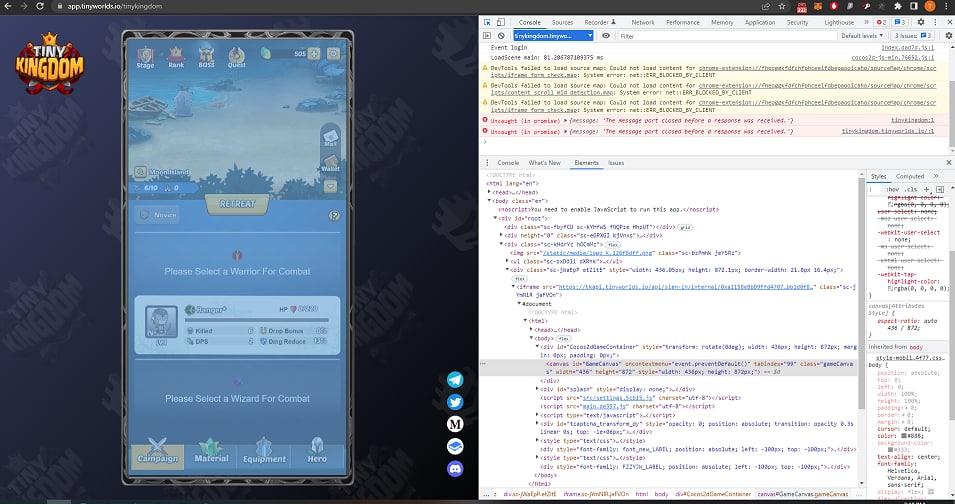Screen dimensions: 955x504
Task: Click the Tiny Kingdom logo
Action: (x=49, y=63)
